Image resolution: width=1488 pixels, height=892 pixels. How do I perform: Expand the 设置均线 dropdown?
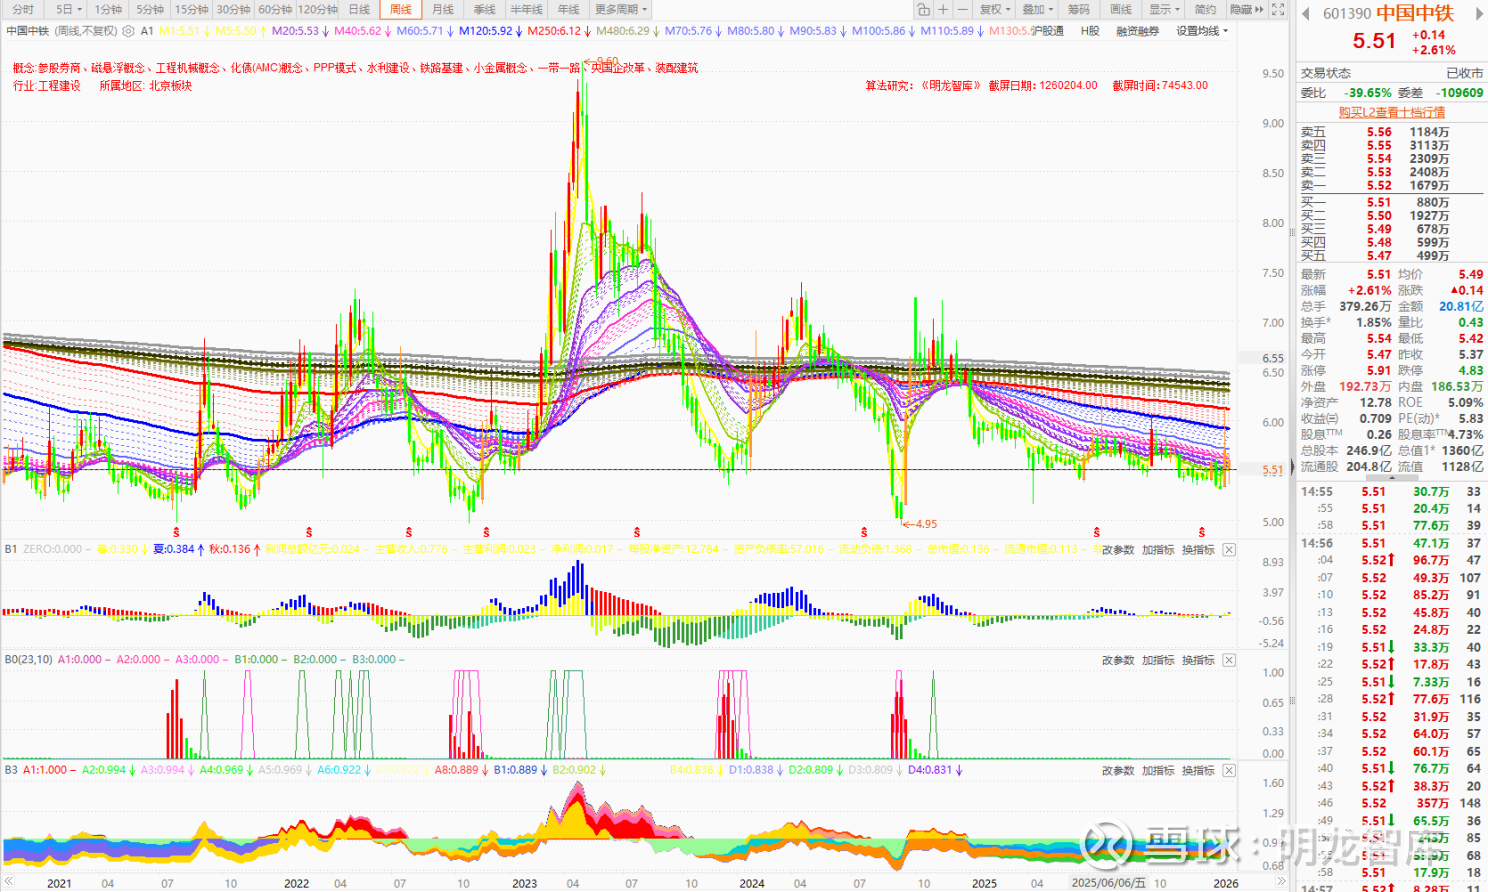pyautogui.click(x=1202, y=31)
